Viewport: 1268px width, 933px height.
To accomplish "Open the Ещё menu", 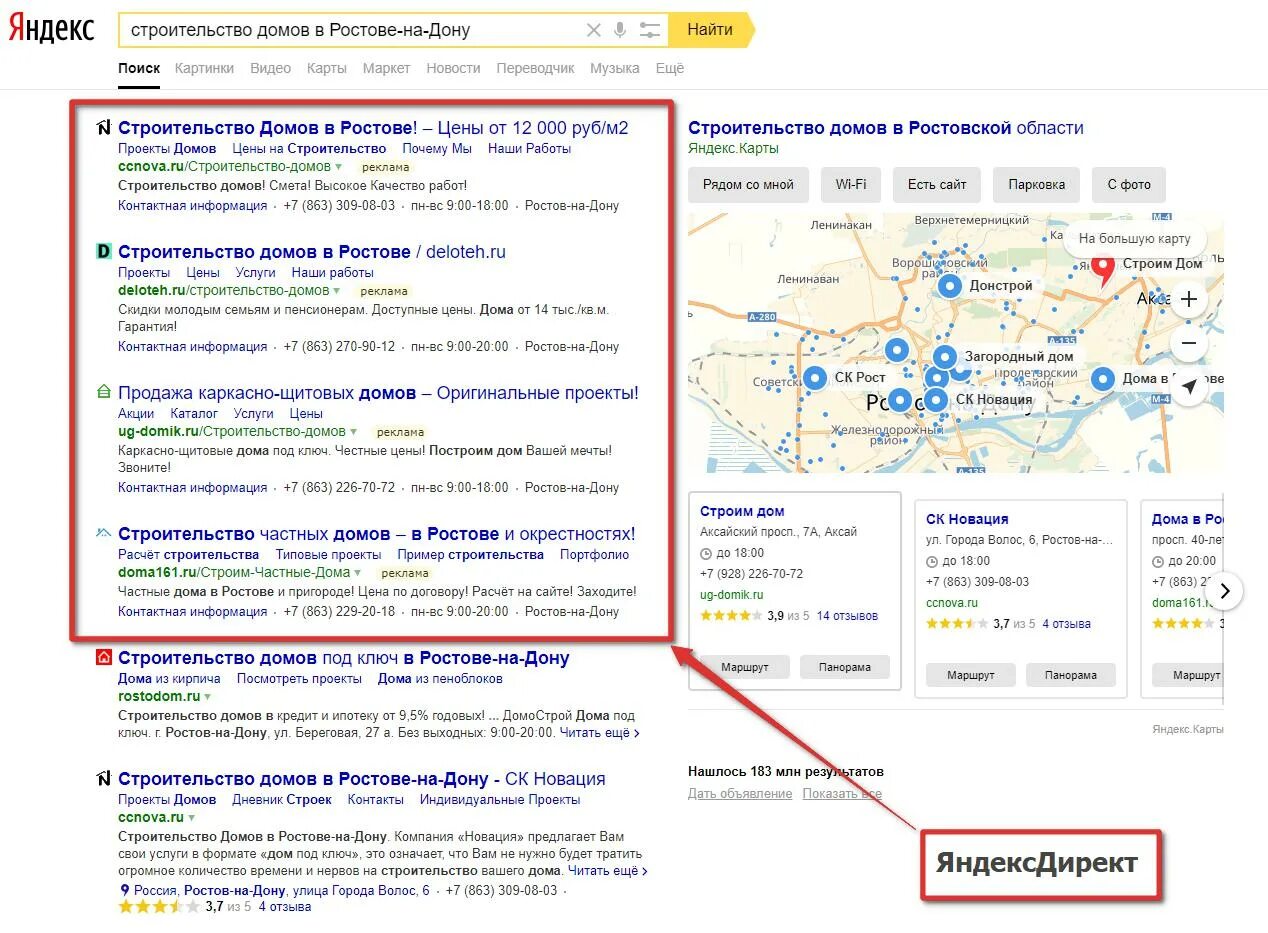I will tap(670, 68).
